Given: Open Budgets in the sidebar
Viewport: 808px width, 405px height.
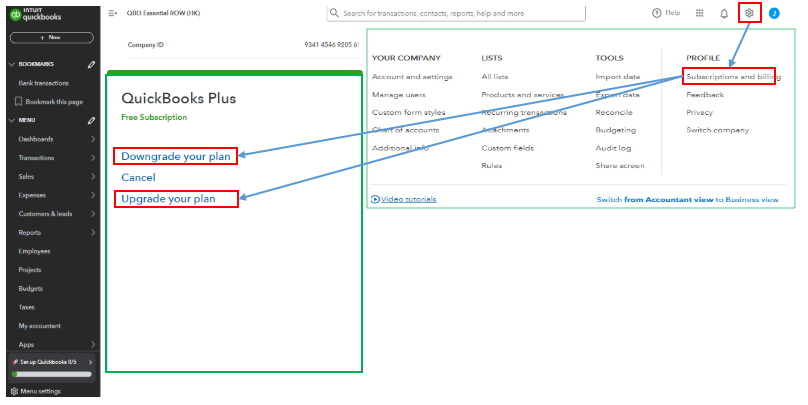Looking at the screenshot, I should point(30,289).
